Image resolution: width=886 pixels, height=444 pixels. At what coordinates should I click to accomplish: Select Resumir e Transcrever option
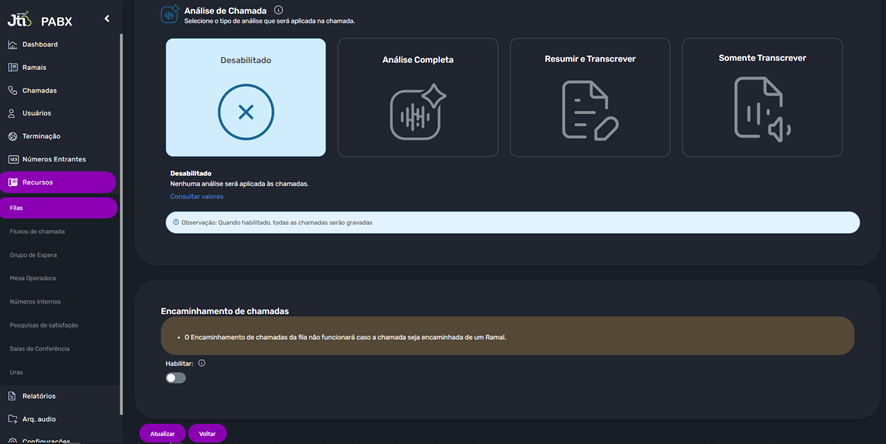[x=590, y=97]
